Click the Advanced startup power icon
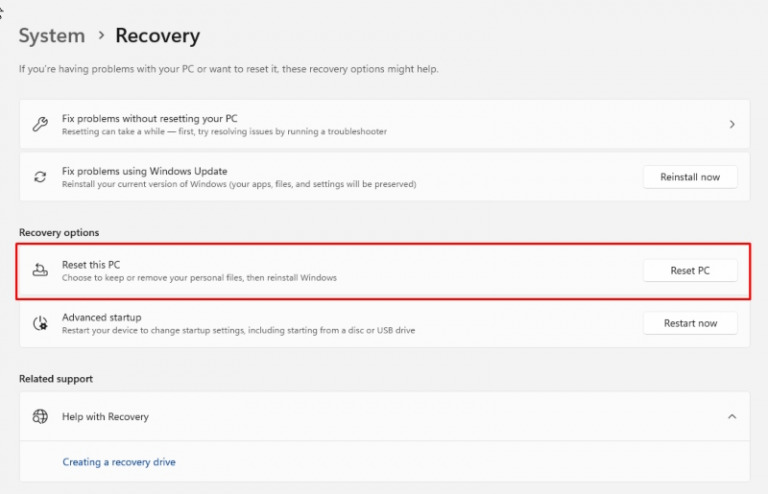768x494 pixels. point(40,323)
